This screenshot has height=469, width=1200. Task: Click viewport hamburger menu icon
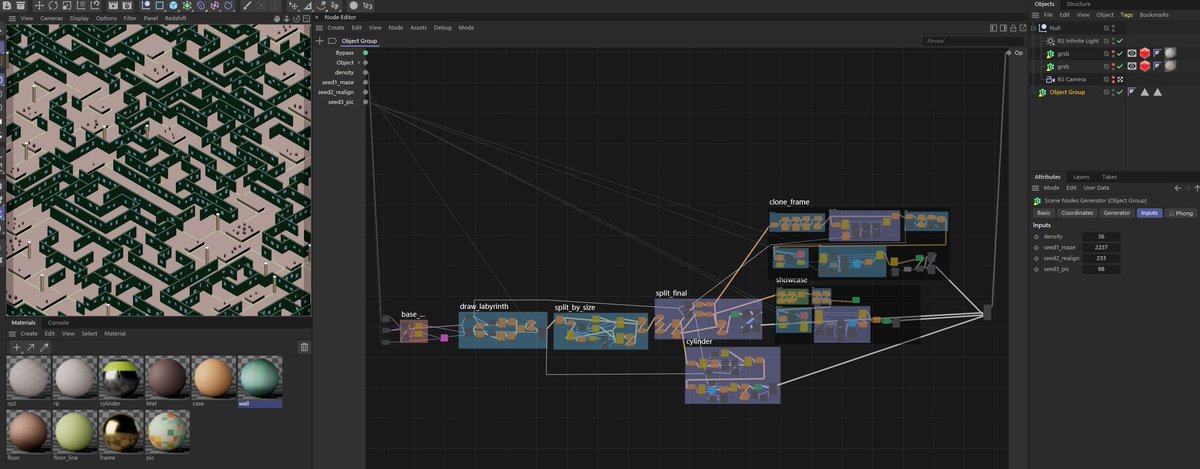point(12,18)
